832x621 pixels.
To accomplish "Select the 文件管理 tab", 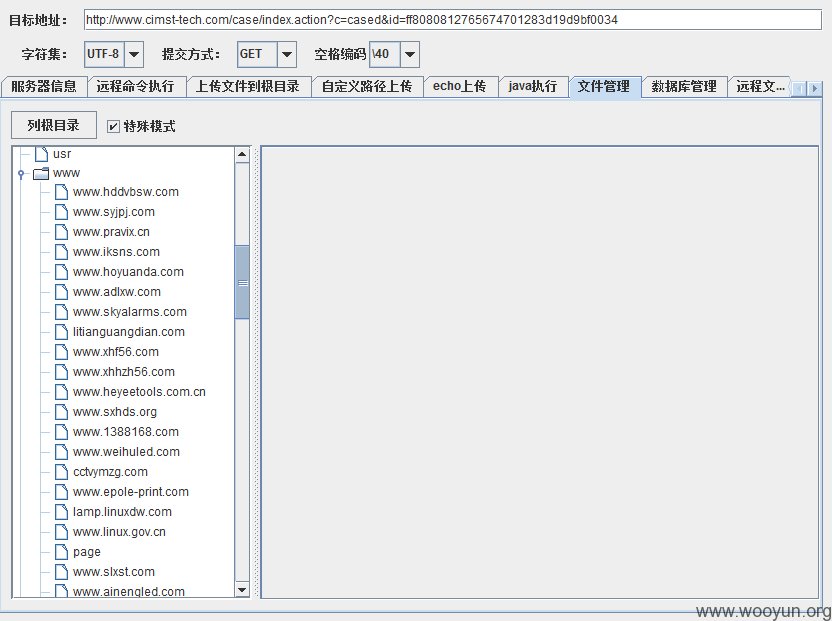I will pos(604,87).
